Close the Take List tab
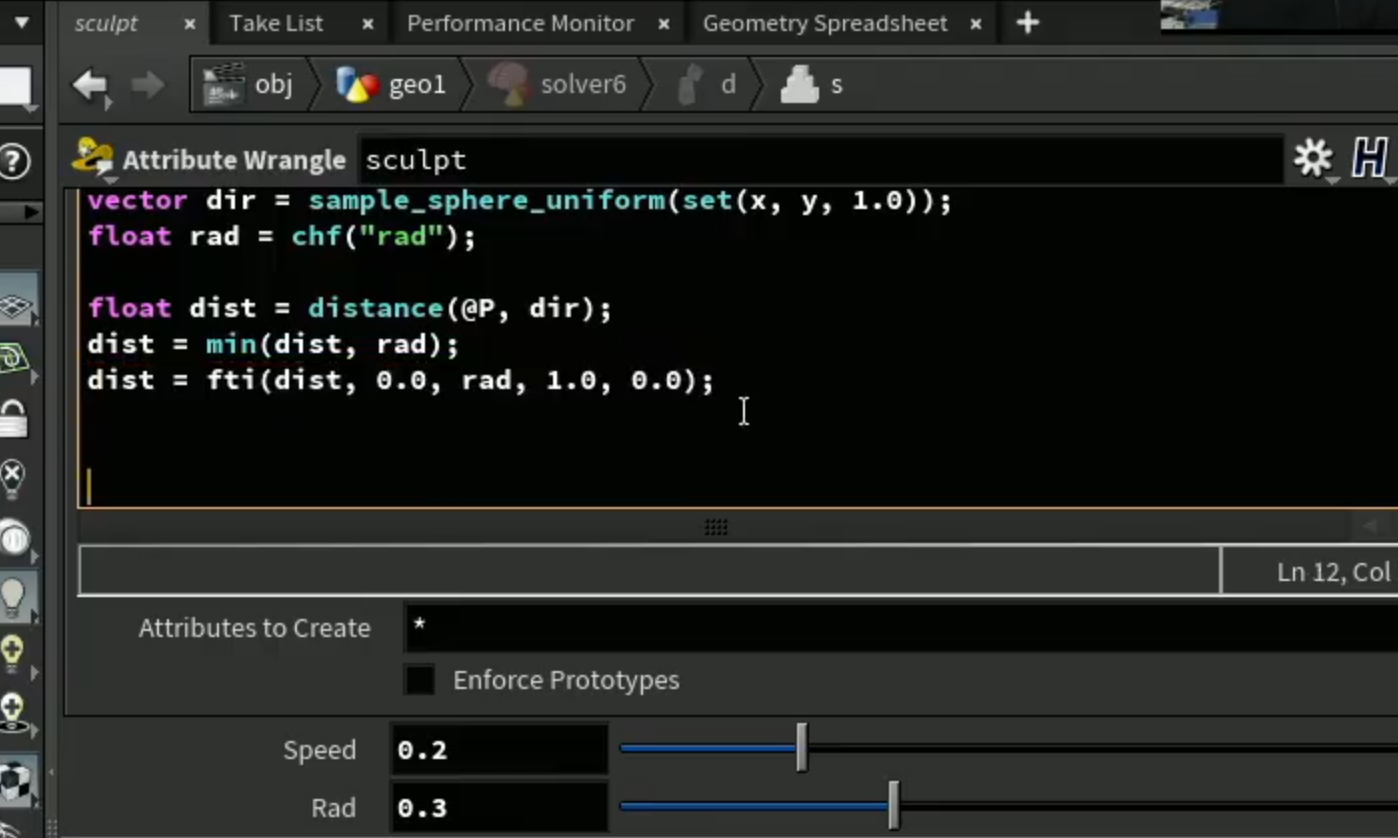 coord(367,24)
